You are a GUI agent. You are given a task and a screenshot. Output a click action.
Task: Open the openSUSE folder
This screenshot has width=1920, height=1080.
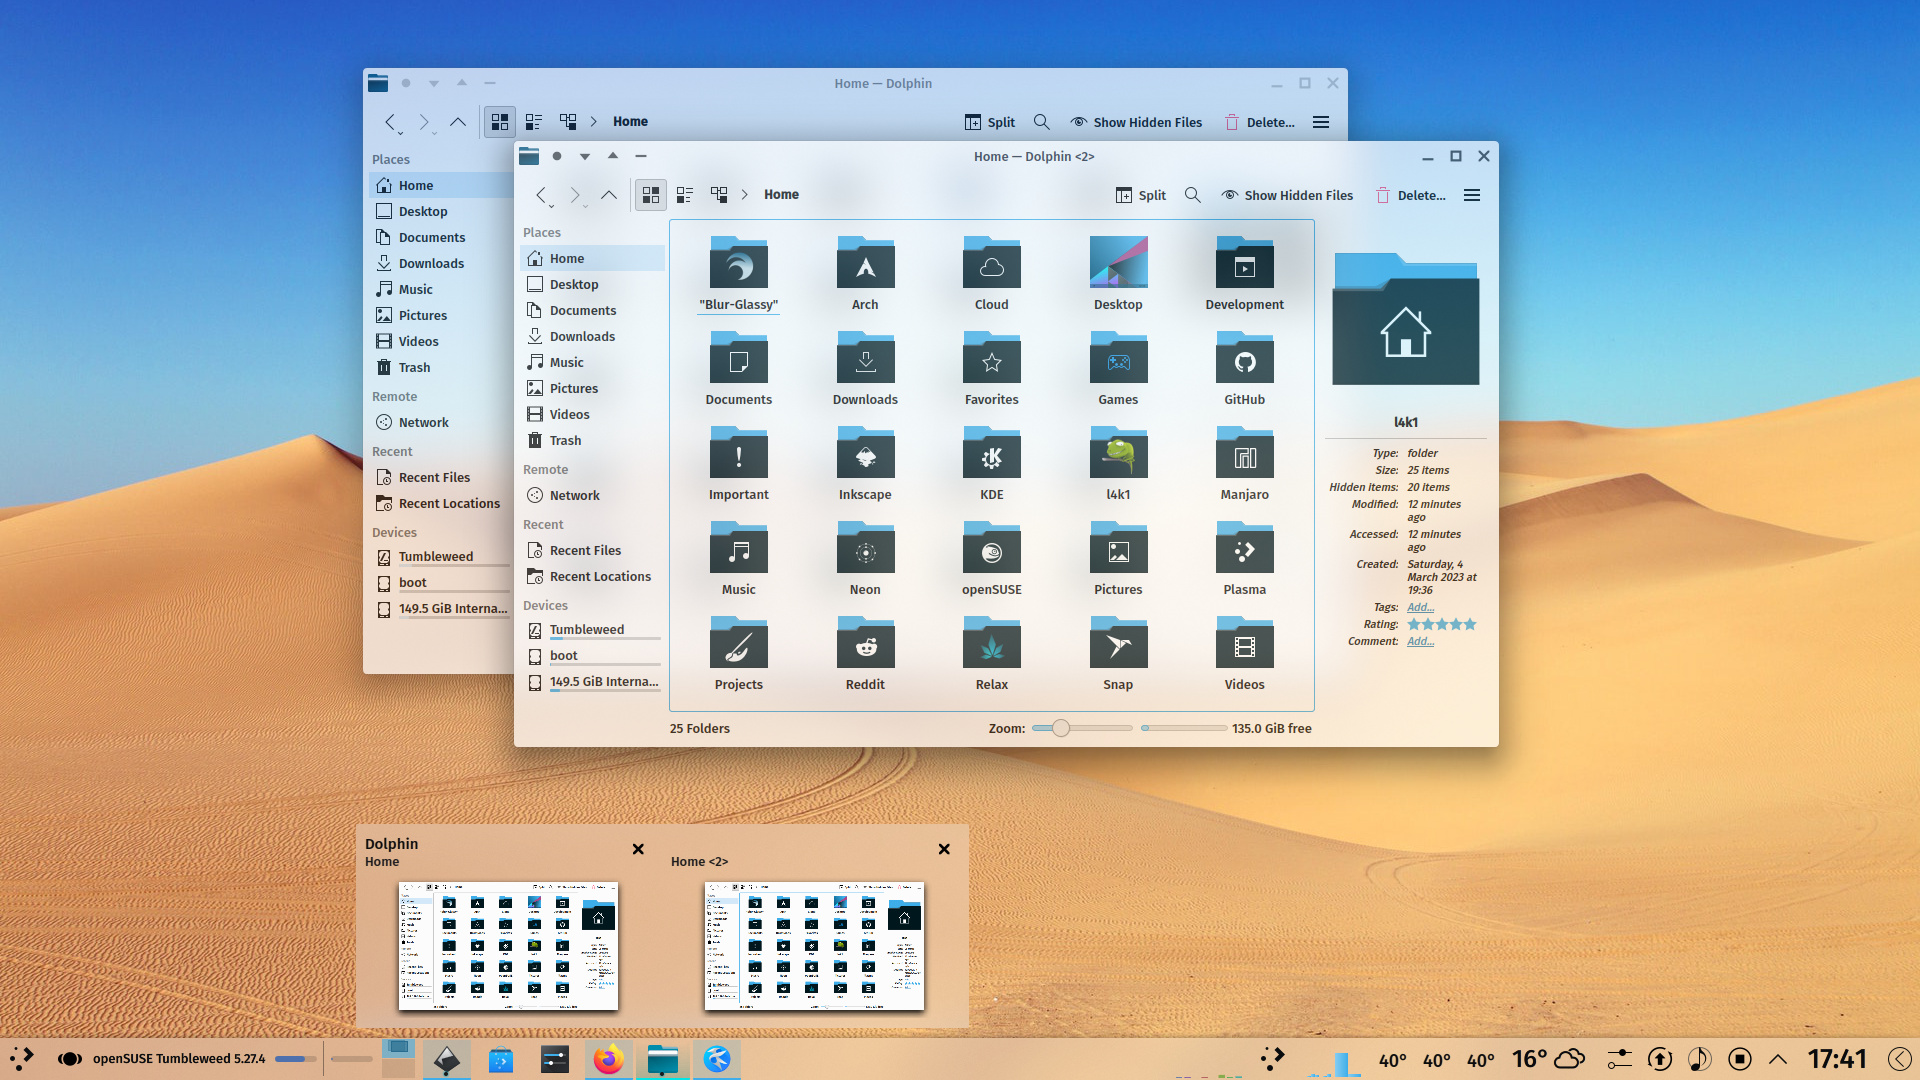click(x=991, y=557)
